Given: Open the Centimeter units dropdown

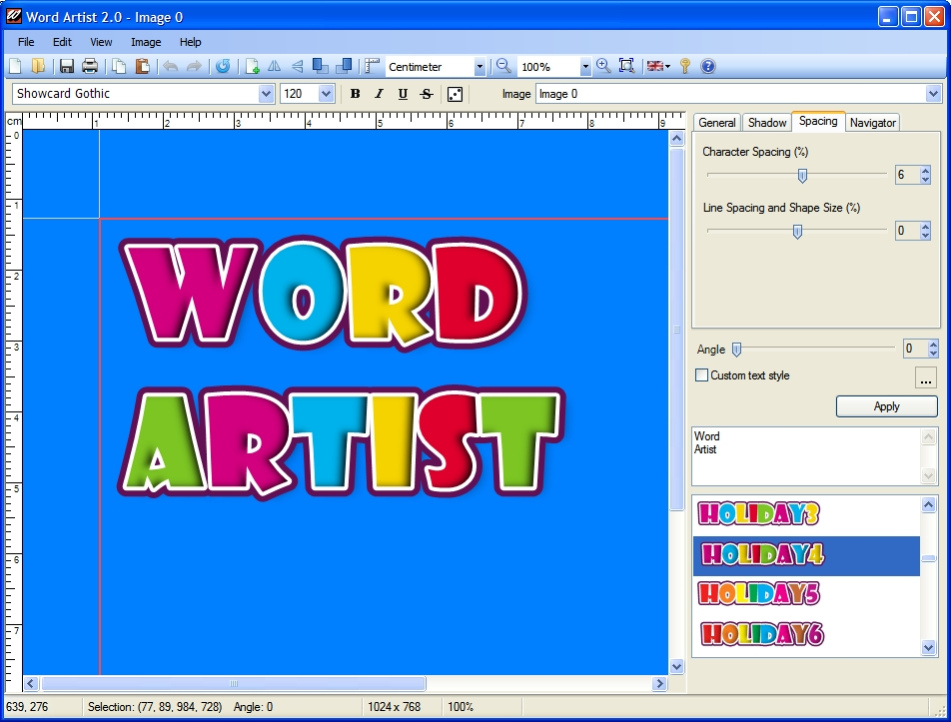Looking at the screenshot, I should [x=479, y=67].
